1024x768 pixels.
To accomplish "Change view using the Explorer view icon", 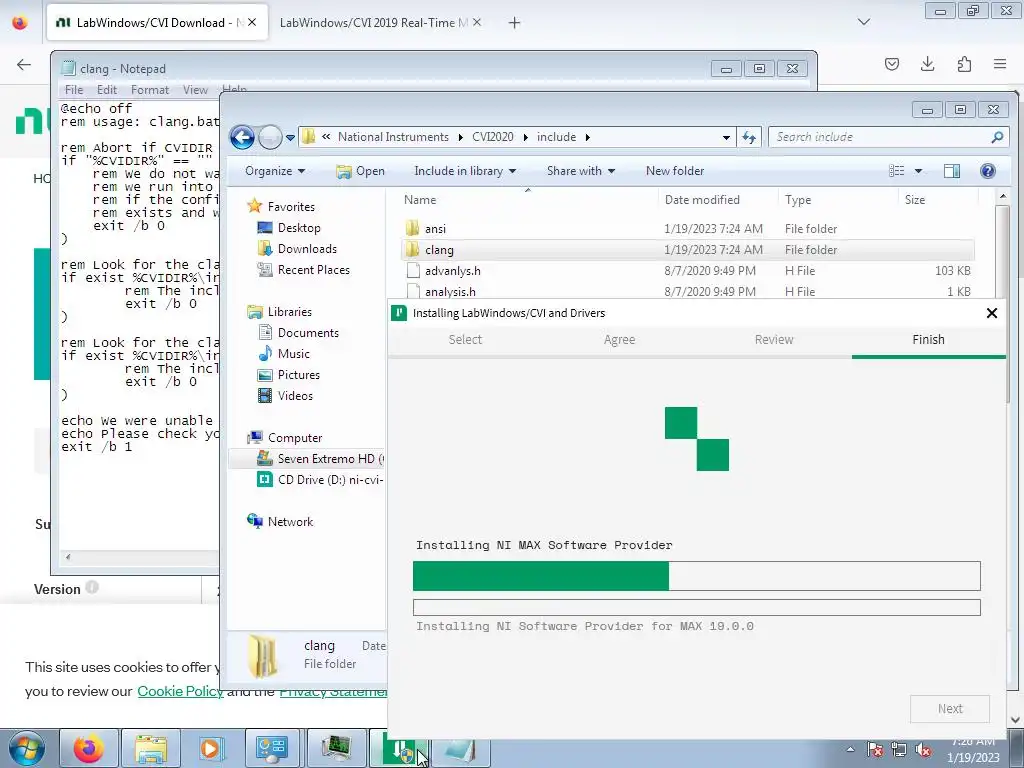I will tap(897, 171).
